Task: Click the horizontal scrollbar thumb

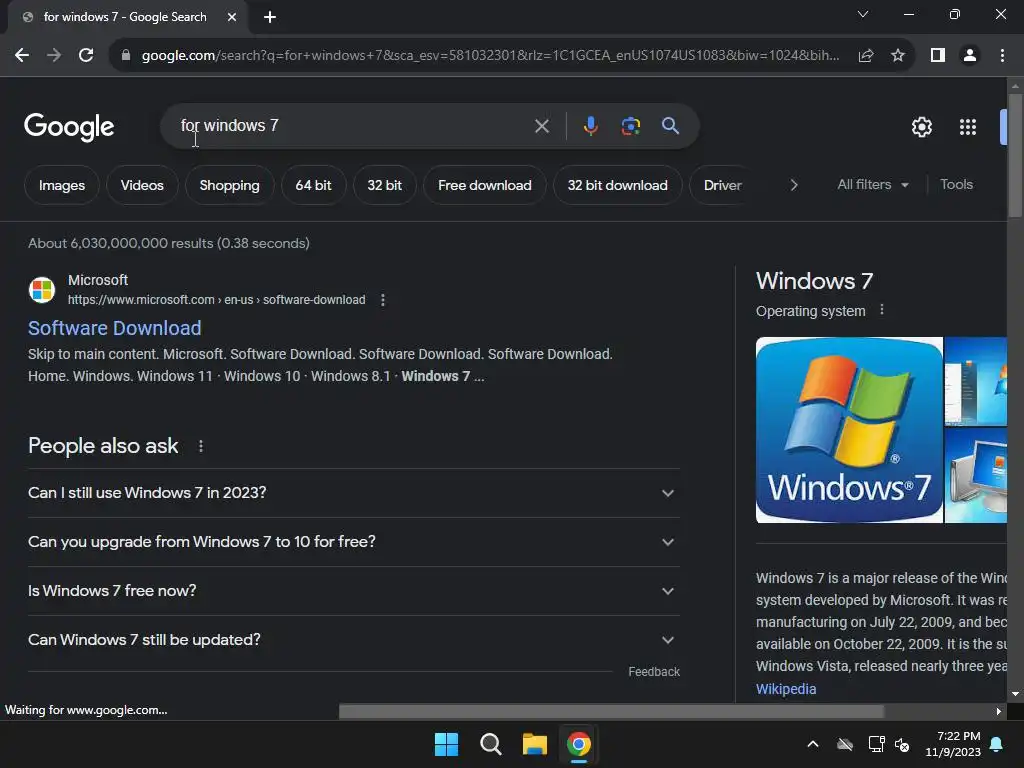Action: pos(611,711)
